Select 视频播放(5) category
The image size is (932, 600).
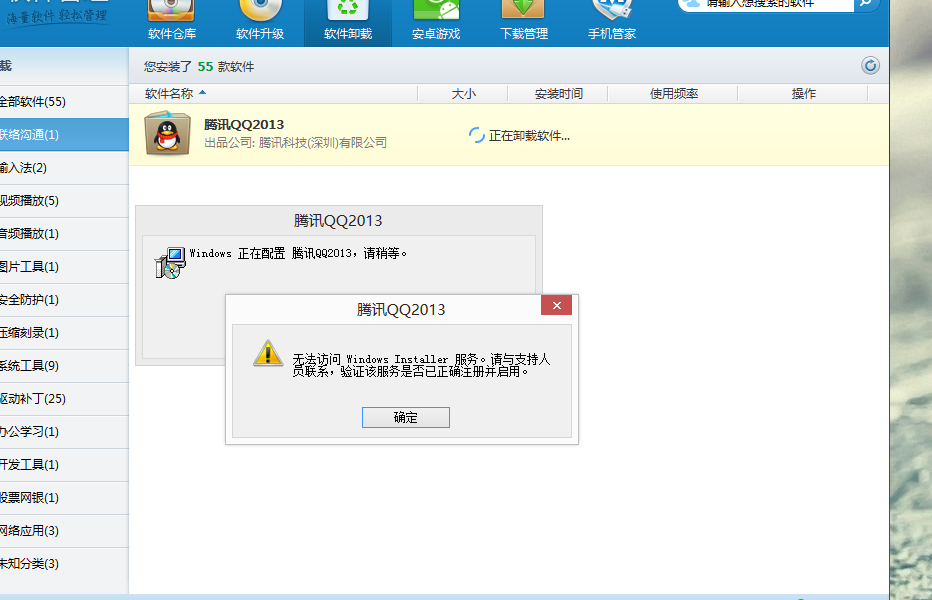click(x=64, y=200)
